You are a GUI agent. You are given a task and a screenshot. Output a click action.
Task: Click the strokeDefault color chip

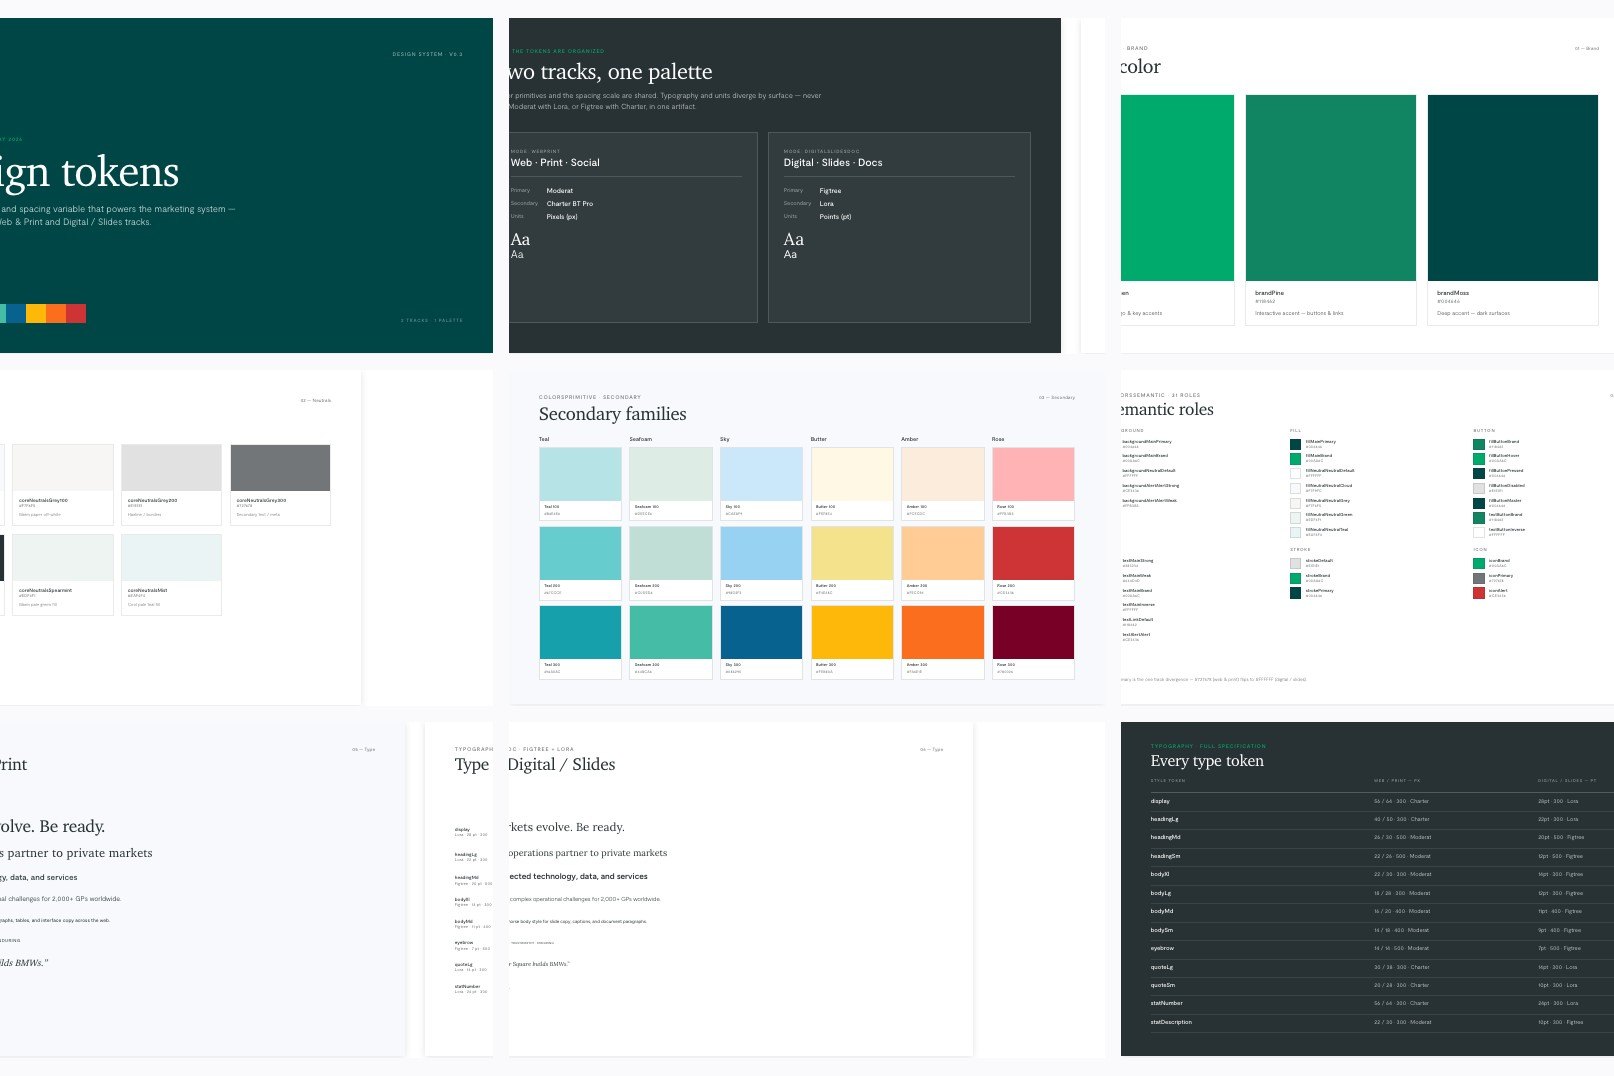tap(1295, 563)
